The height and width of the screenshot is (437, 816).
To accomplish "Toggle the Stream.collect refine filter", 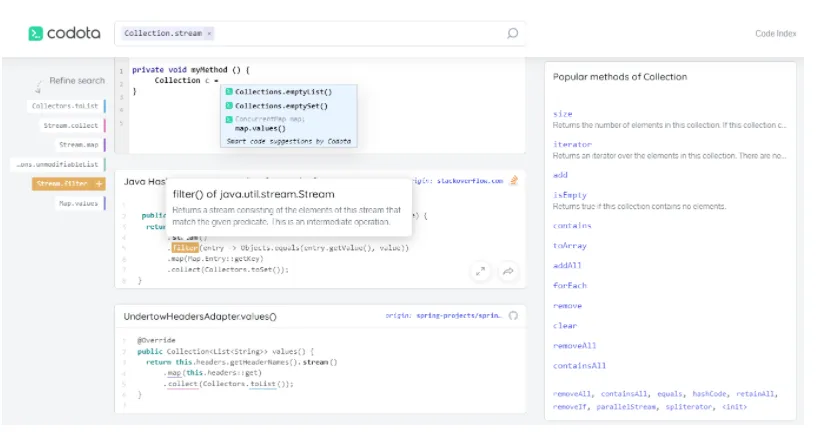I will pos(71,126).
